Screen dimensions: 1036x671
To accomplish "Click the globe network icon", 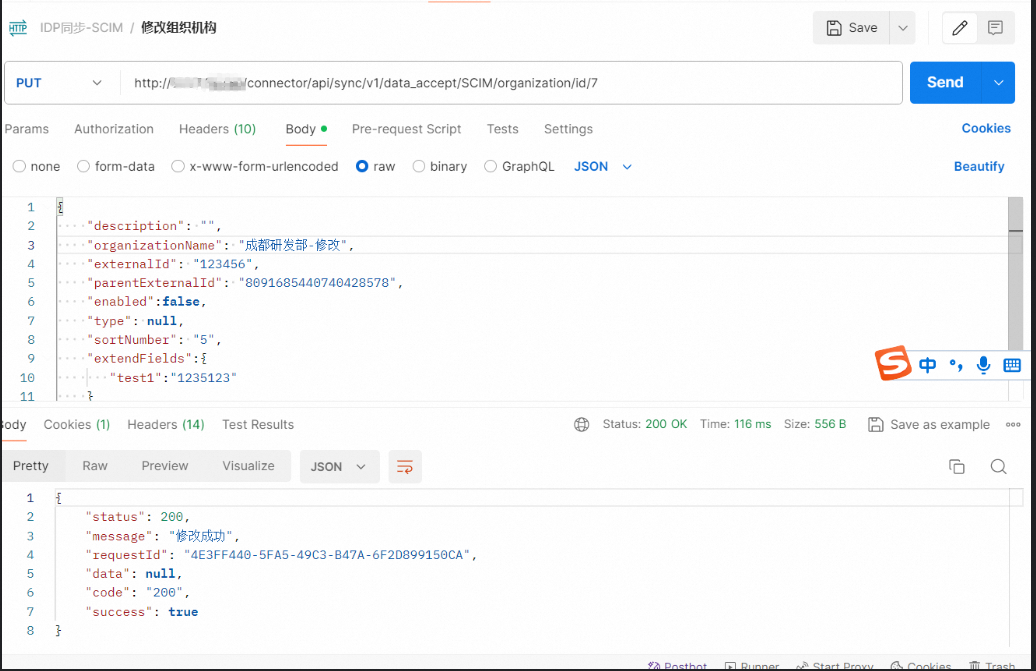I will tap(582, 425).
